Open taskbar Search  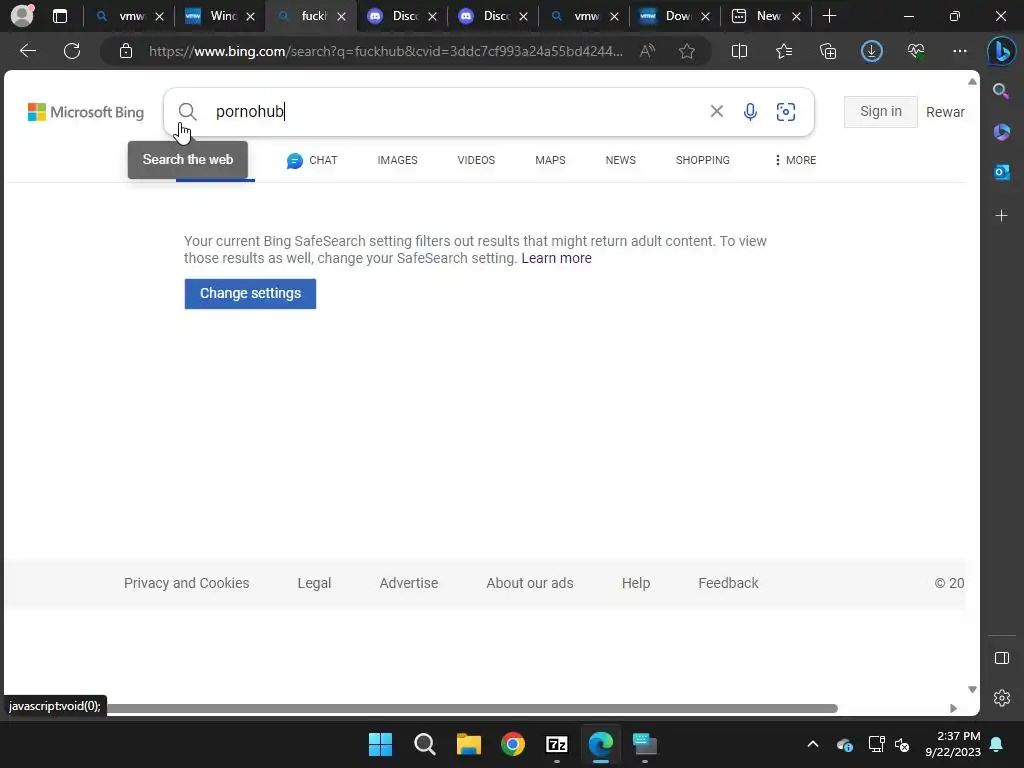[424, 744]
